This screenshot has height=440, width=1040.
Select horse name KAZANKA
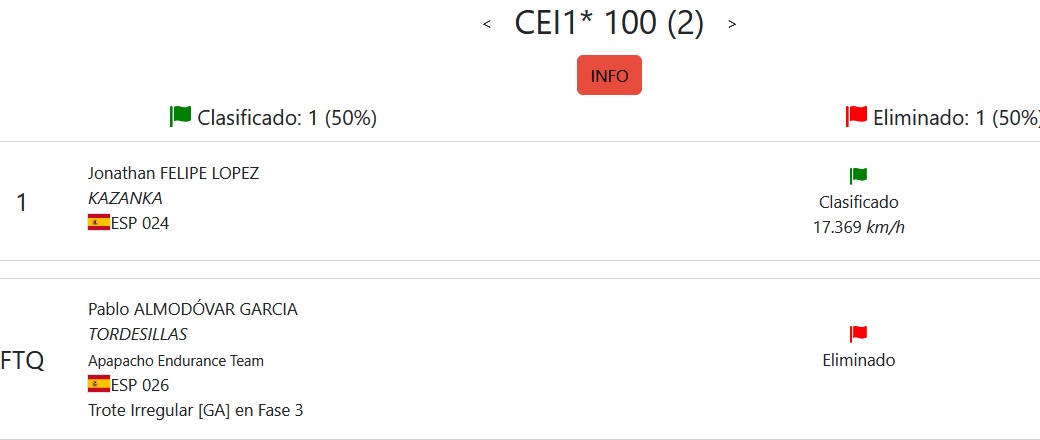(x=125, y=198)
